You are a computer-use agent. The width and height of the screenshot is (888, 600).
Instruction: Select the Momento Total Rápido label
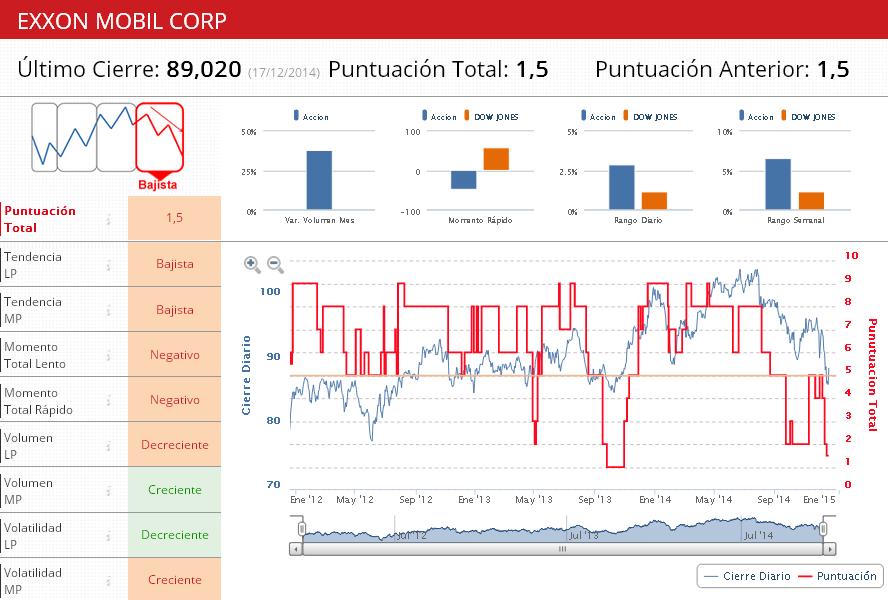tap(39, 401)
